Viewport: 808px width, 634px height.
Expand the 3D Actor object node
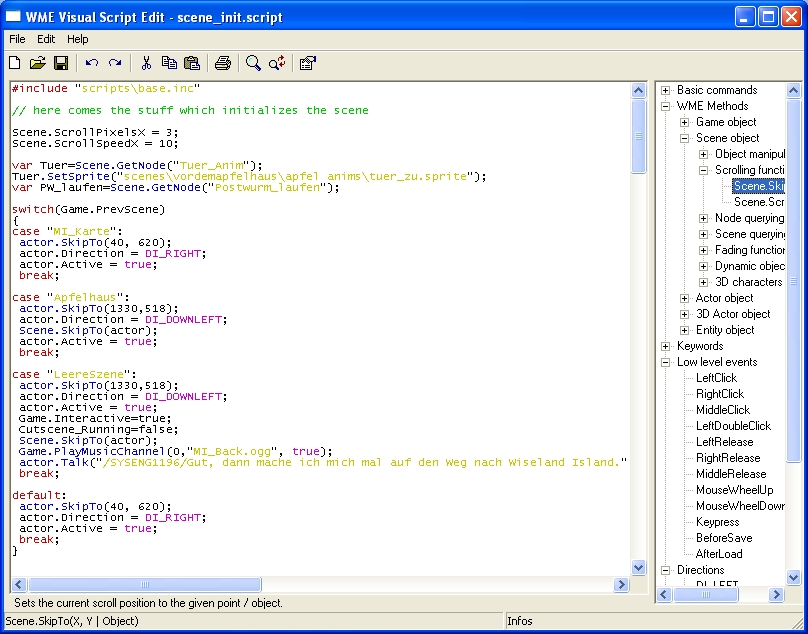click(684, 314)
